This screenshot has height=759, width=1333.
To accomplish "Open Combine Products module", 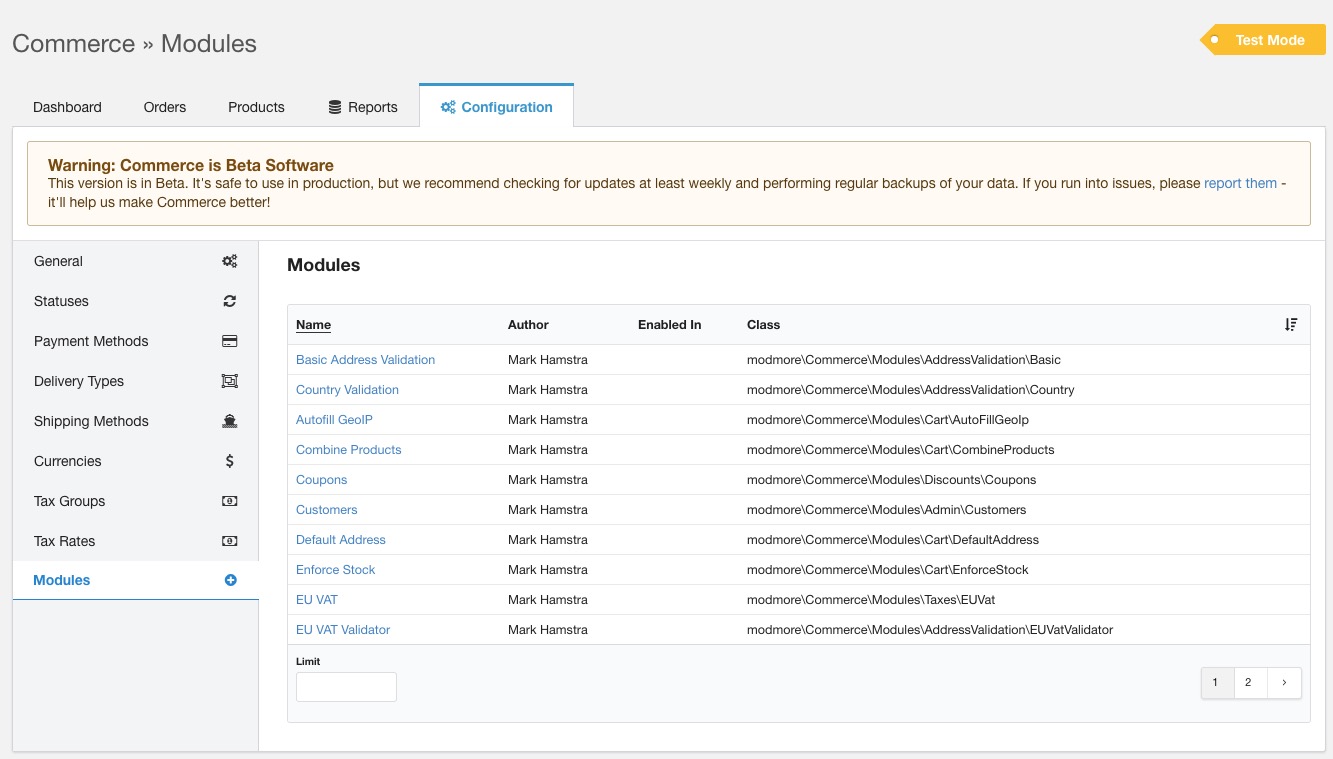I will click(348, 450).
